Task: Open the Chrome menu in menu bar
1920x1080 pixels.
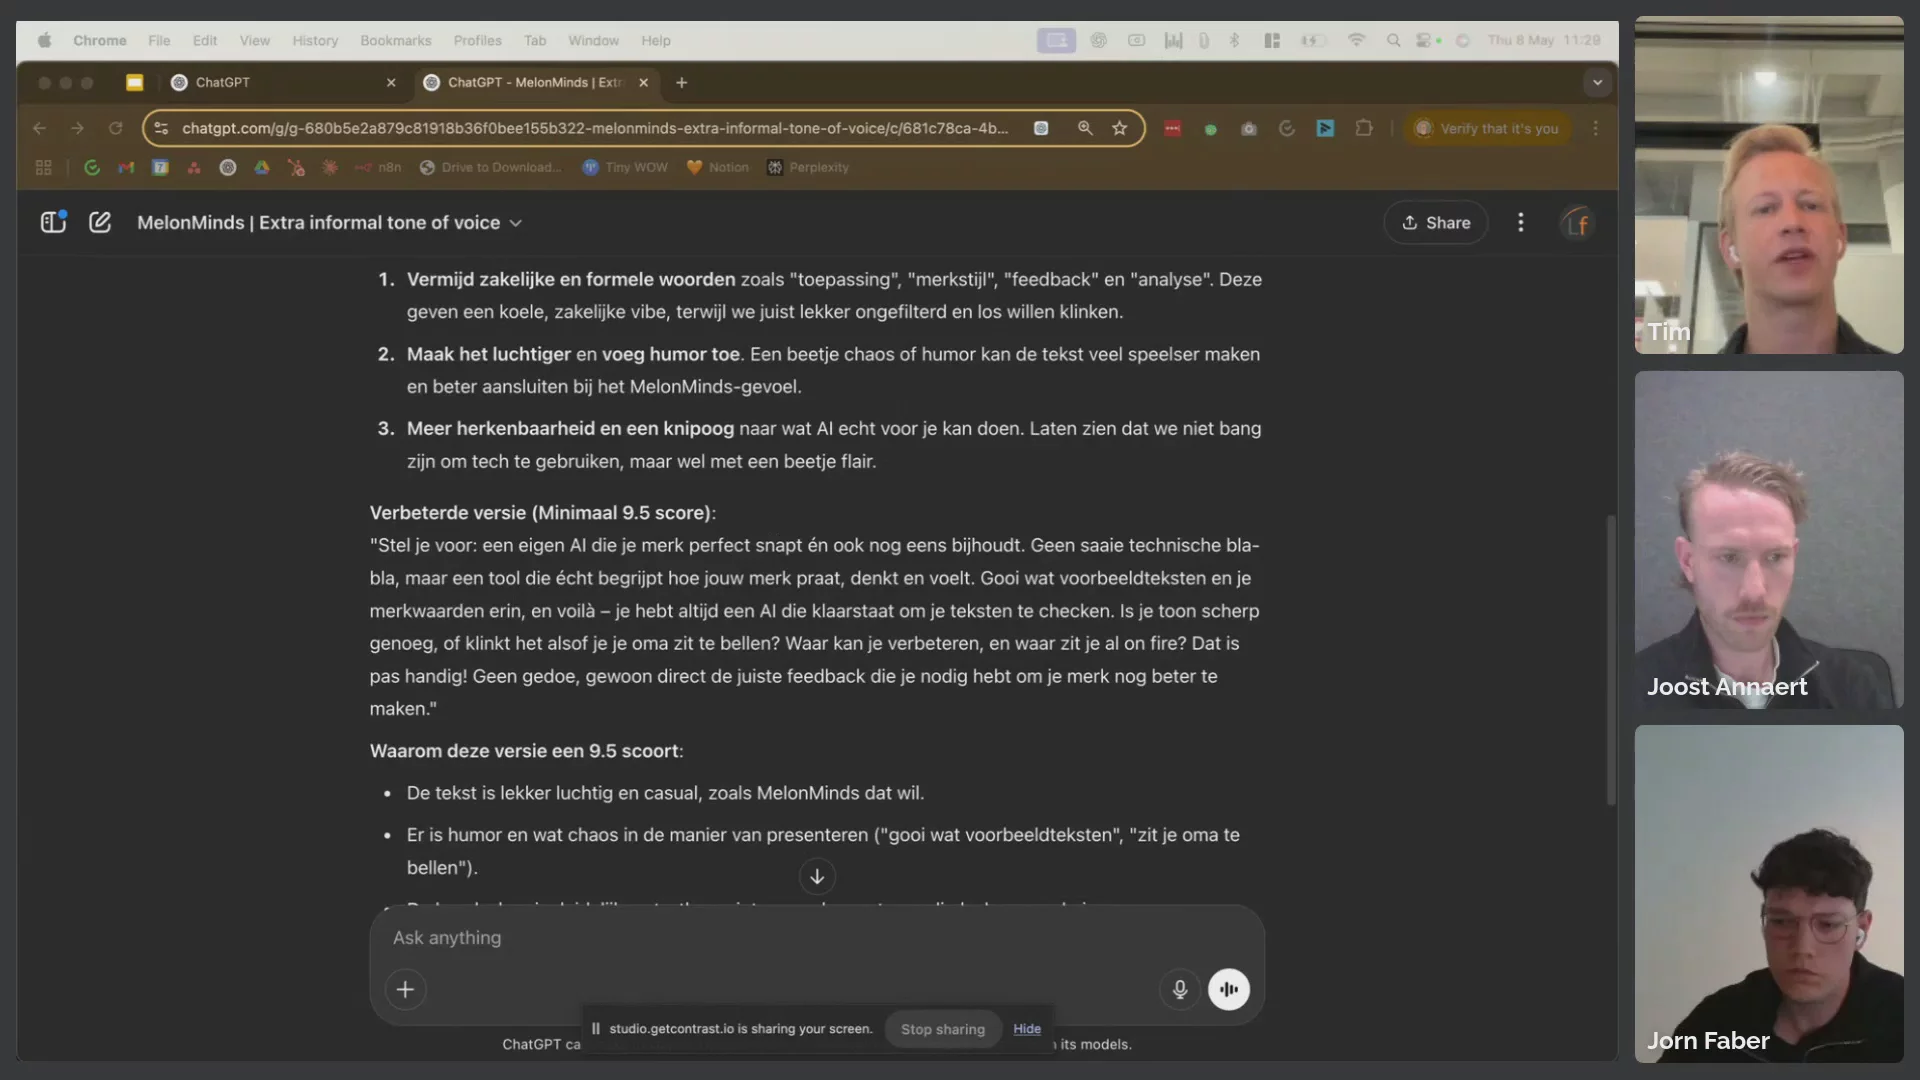Action: 100,41
